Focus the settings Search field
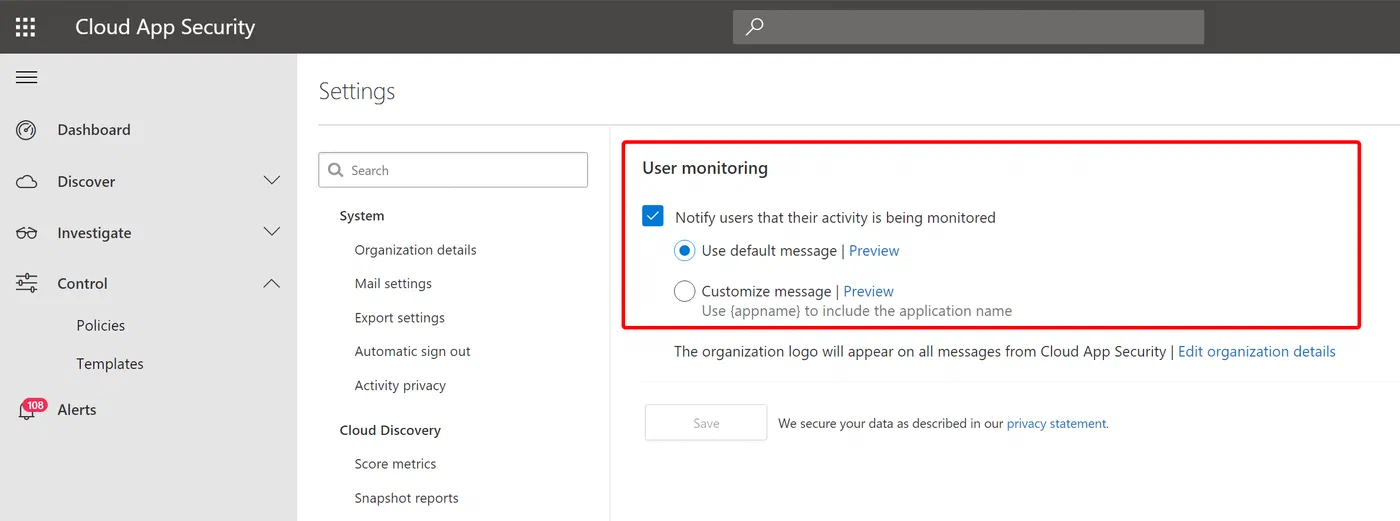Screen dimensions: 1400x521 click(453, 170)
